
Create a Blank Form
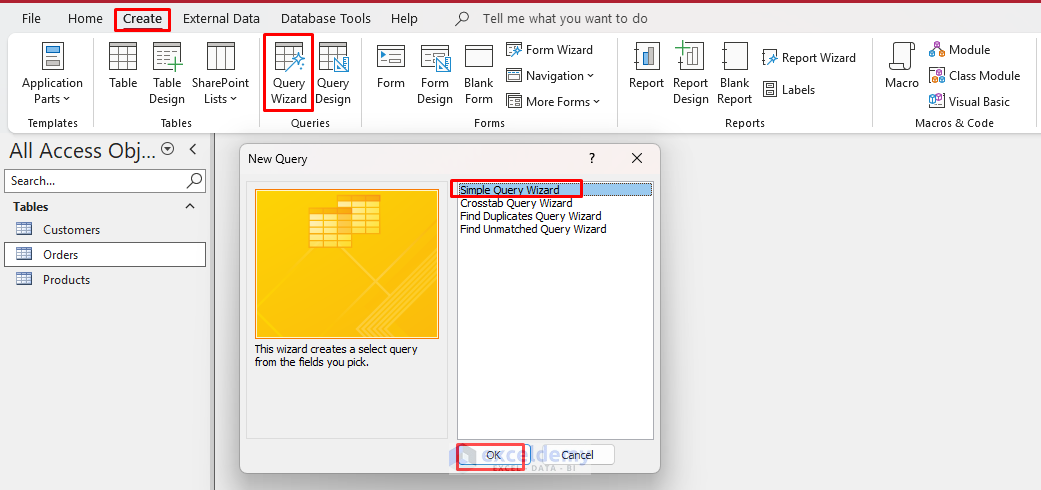pos(479,74)
